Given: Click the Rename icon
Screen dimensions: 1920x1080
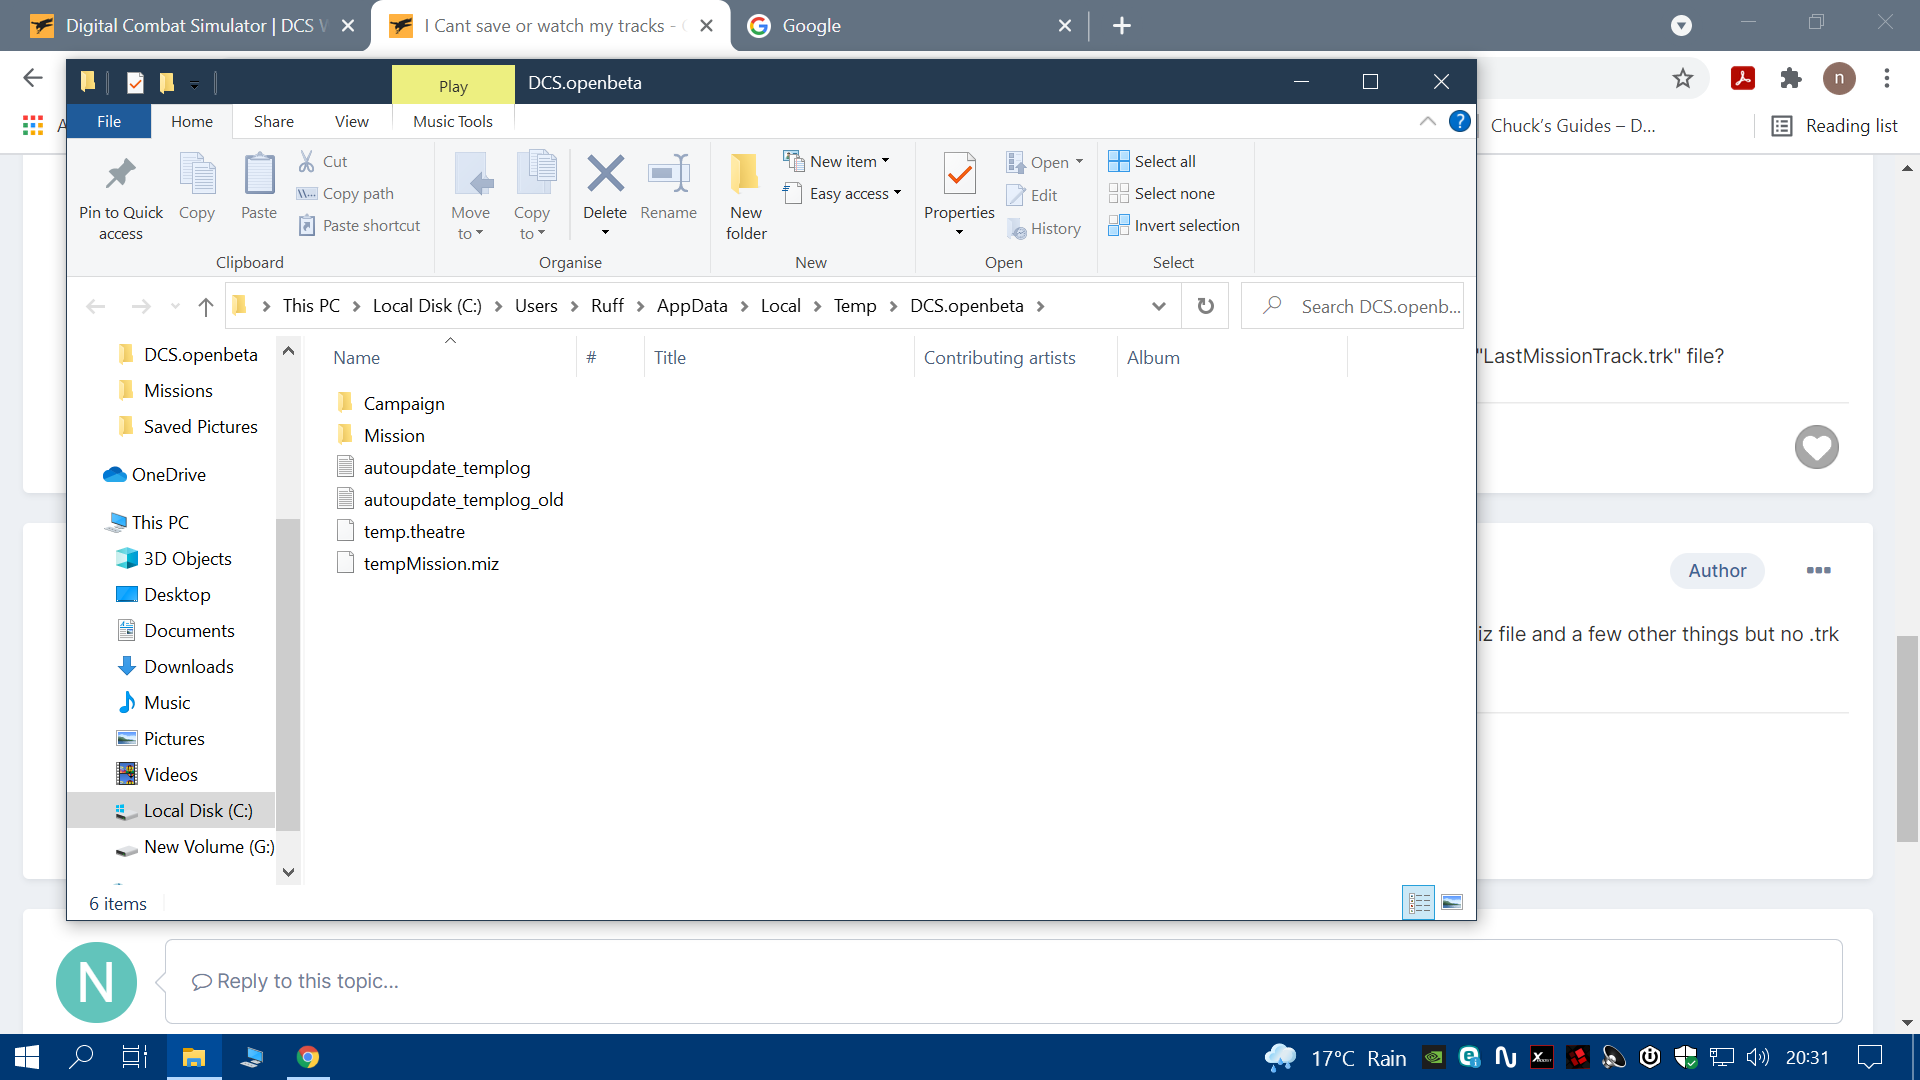Looking at the screenshot, I should coord(668,175).
